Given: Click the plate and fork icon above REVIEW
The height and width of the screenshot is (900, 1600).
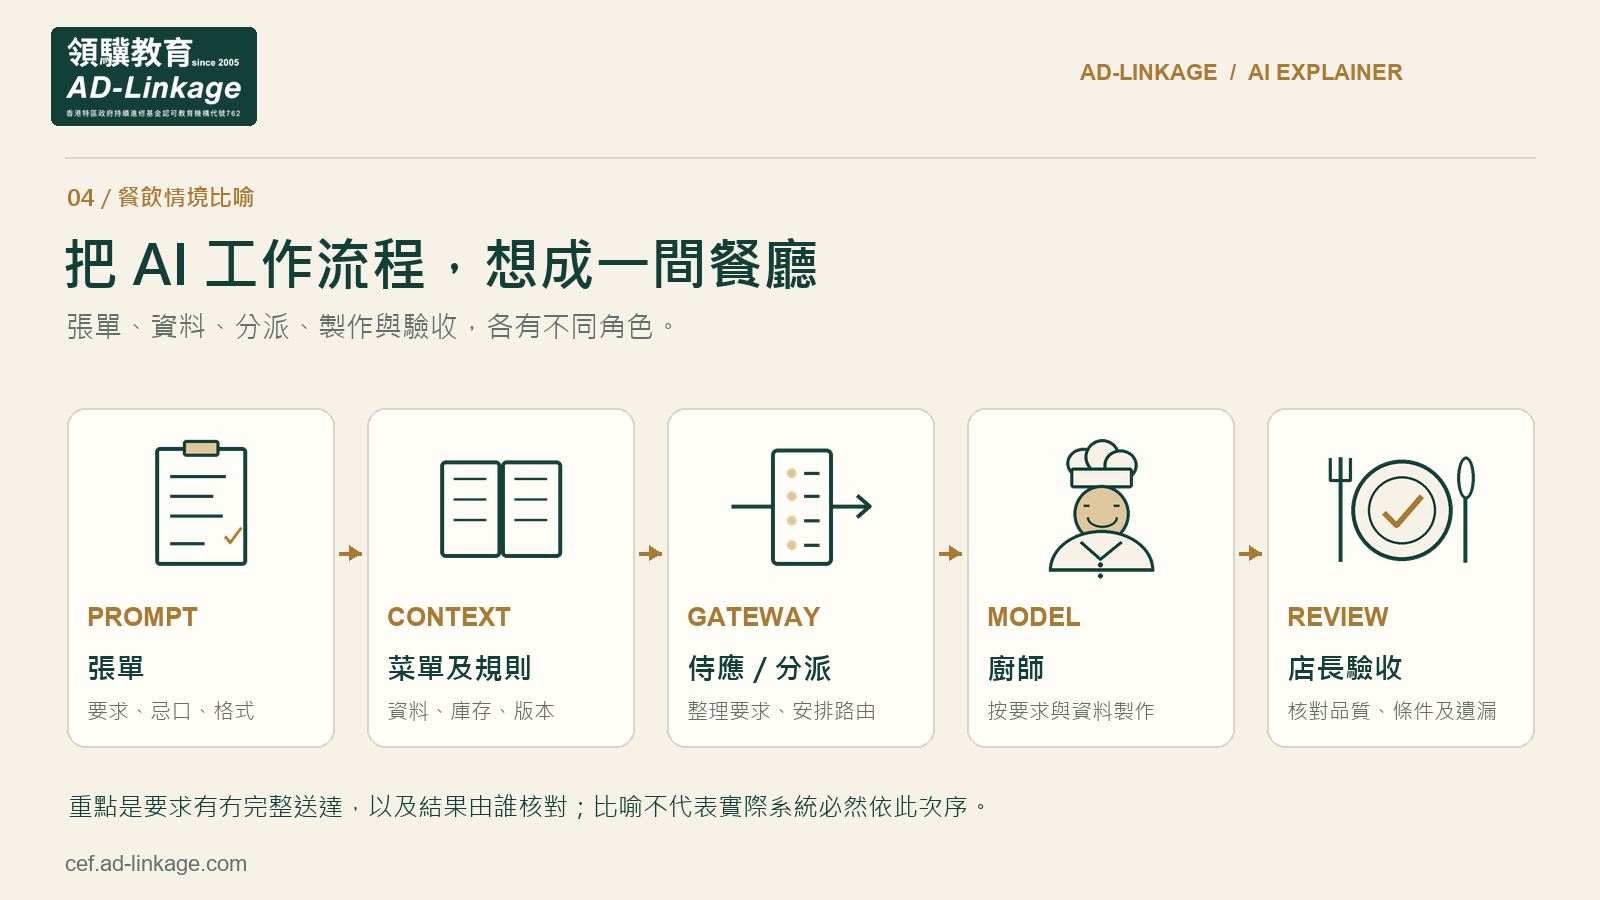Looking at the screenshot, I should point(1401,509).
